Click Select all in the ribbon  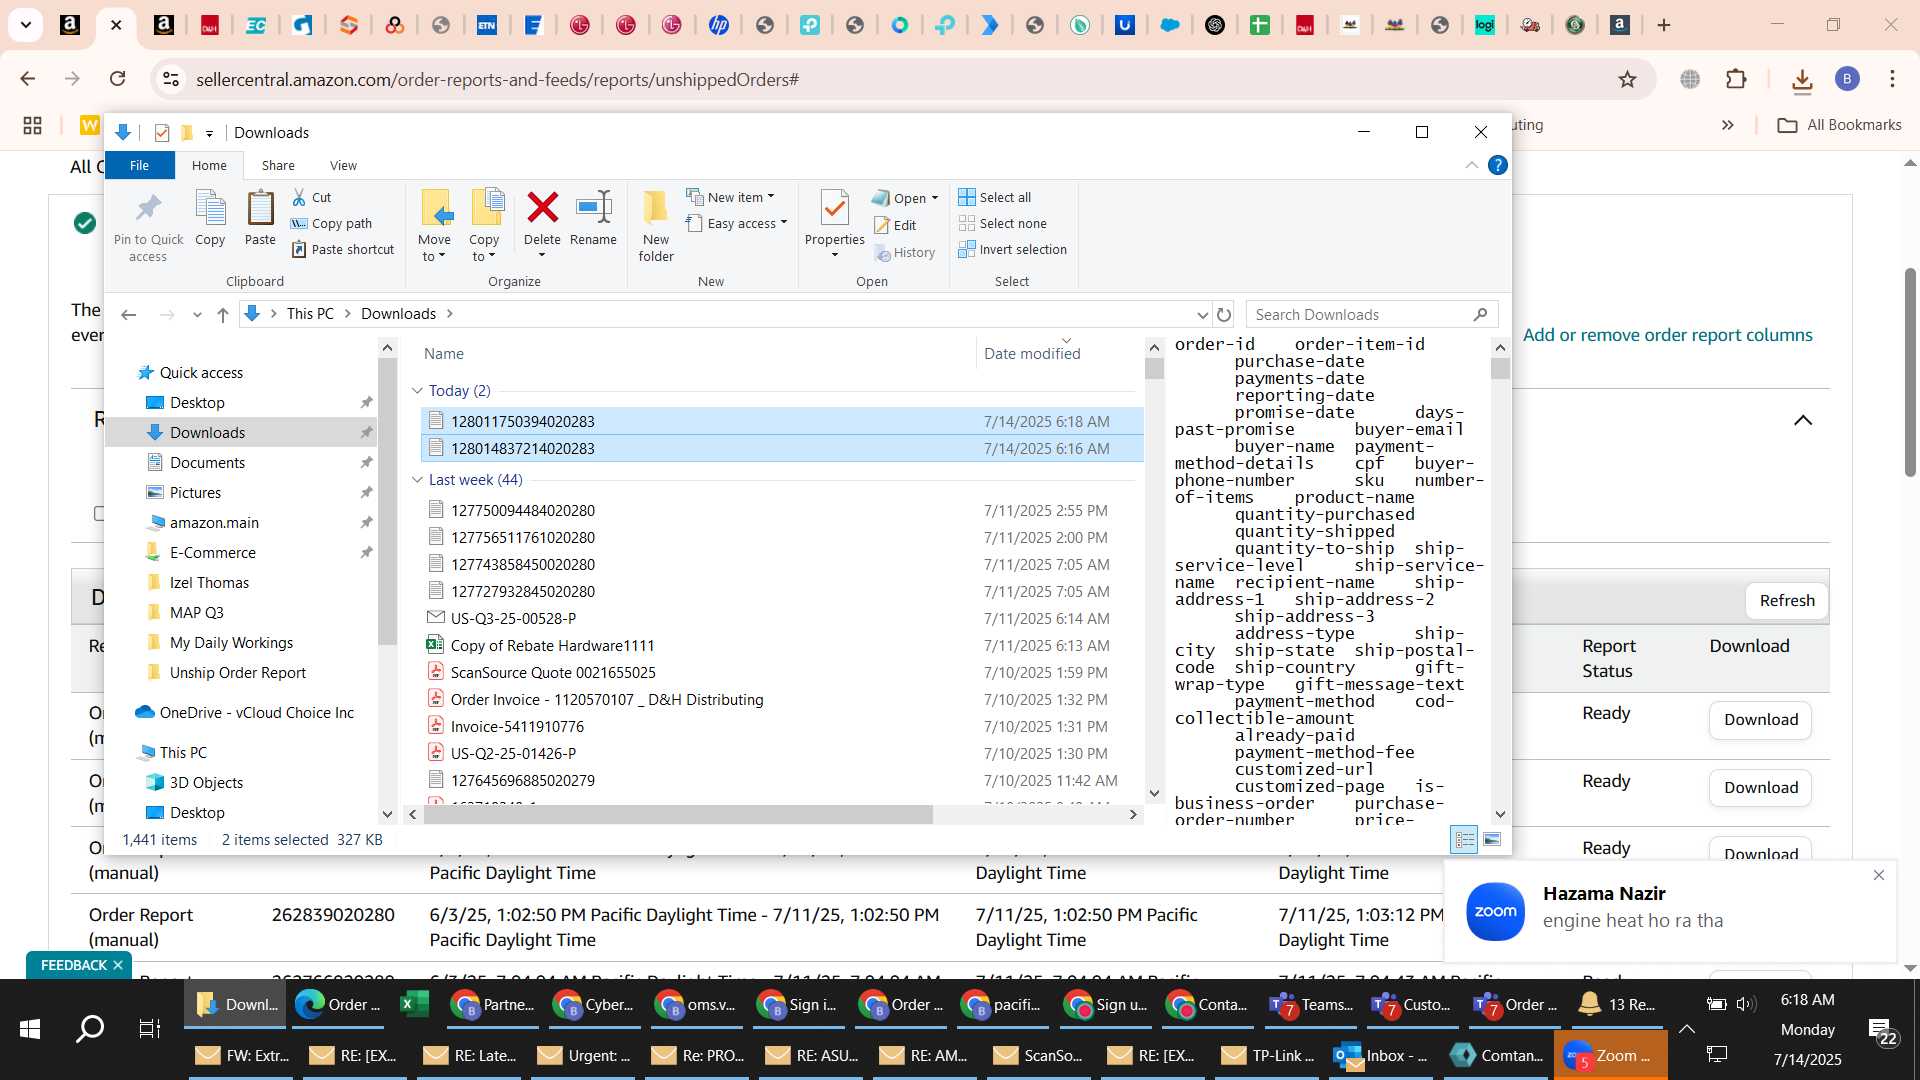(995, 197)
